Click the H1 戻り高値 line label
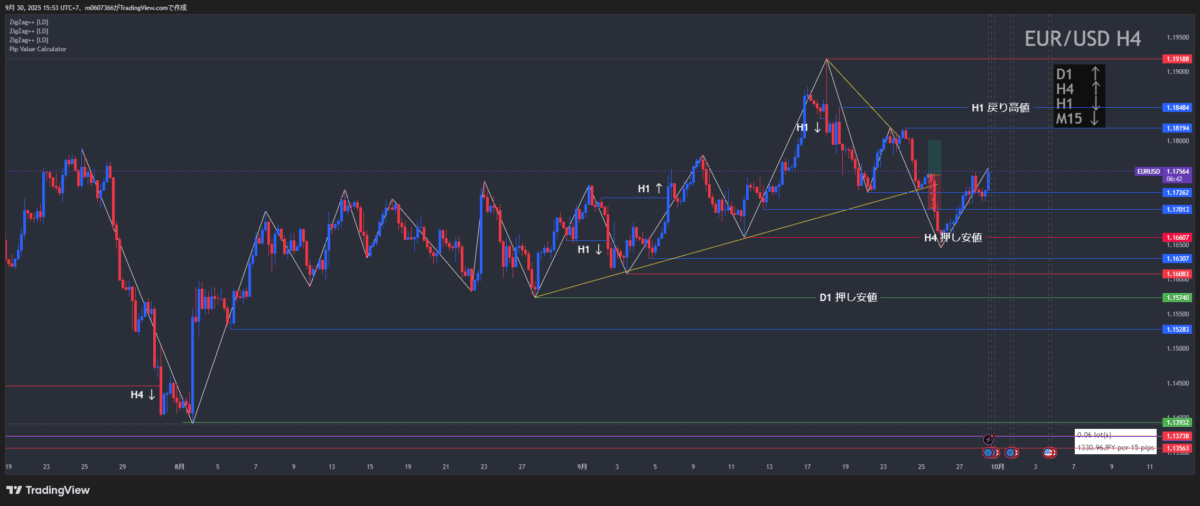The width and height of the screenshot is (1200, 506). coord(1000,107)
